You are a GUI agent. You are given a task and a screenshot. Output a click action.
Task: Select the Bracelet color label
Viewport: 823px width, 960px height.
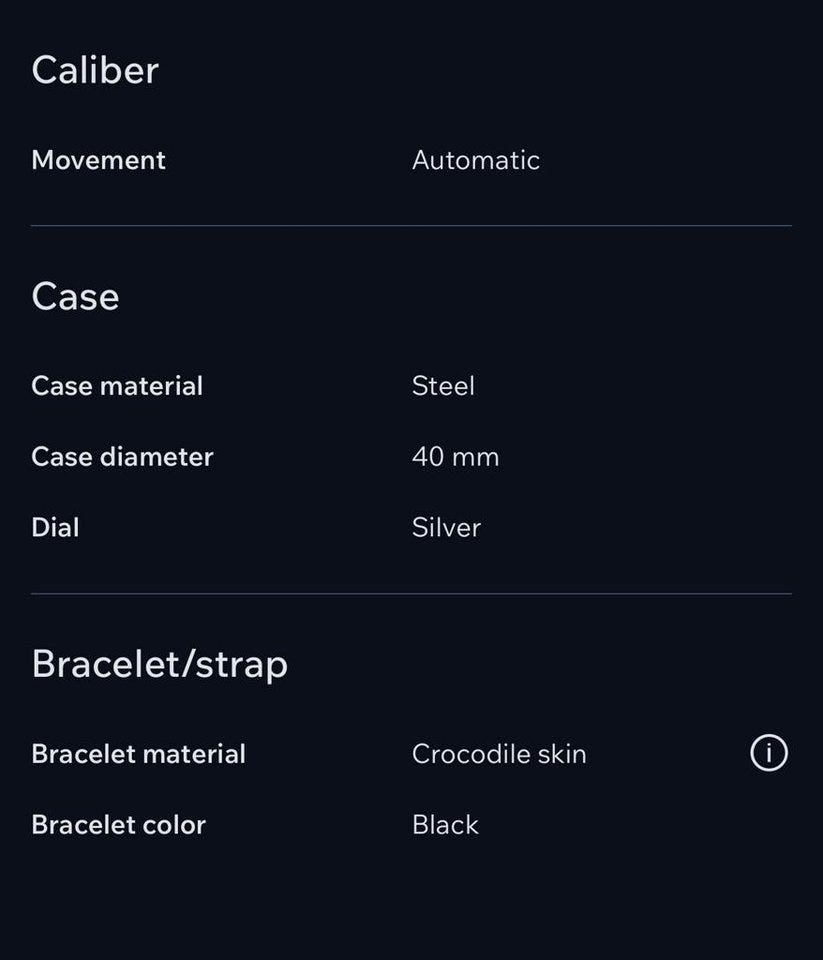[x=118, y=825]
